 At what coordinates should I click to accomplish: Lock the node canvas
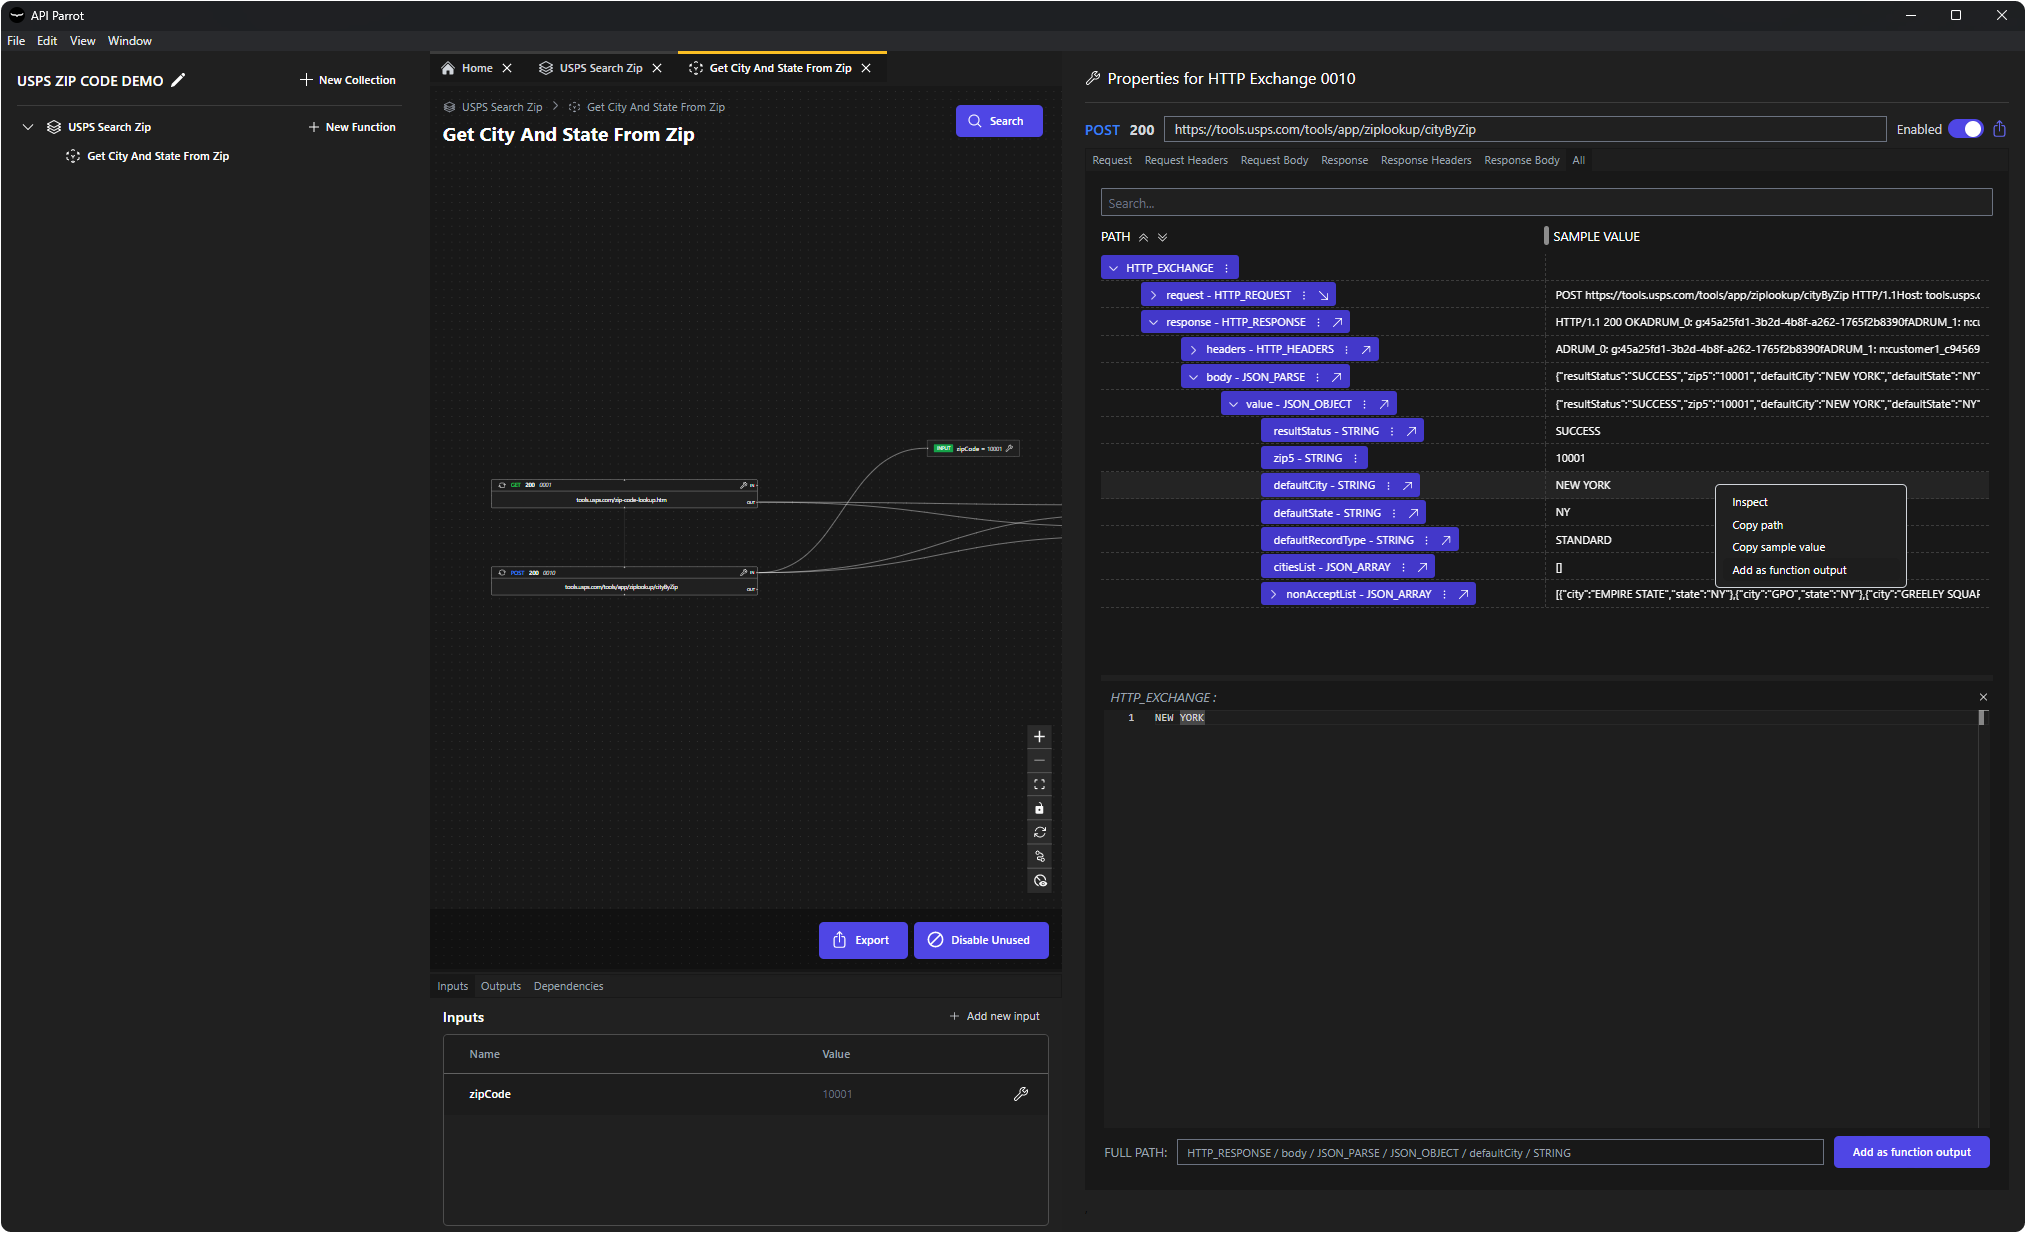tap(1039, 808)
